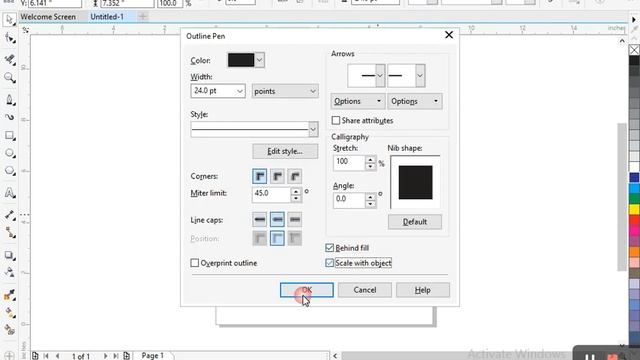
Task: Select the Drop Shadow tool
Action: click(x=9, y=256)
